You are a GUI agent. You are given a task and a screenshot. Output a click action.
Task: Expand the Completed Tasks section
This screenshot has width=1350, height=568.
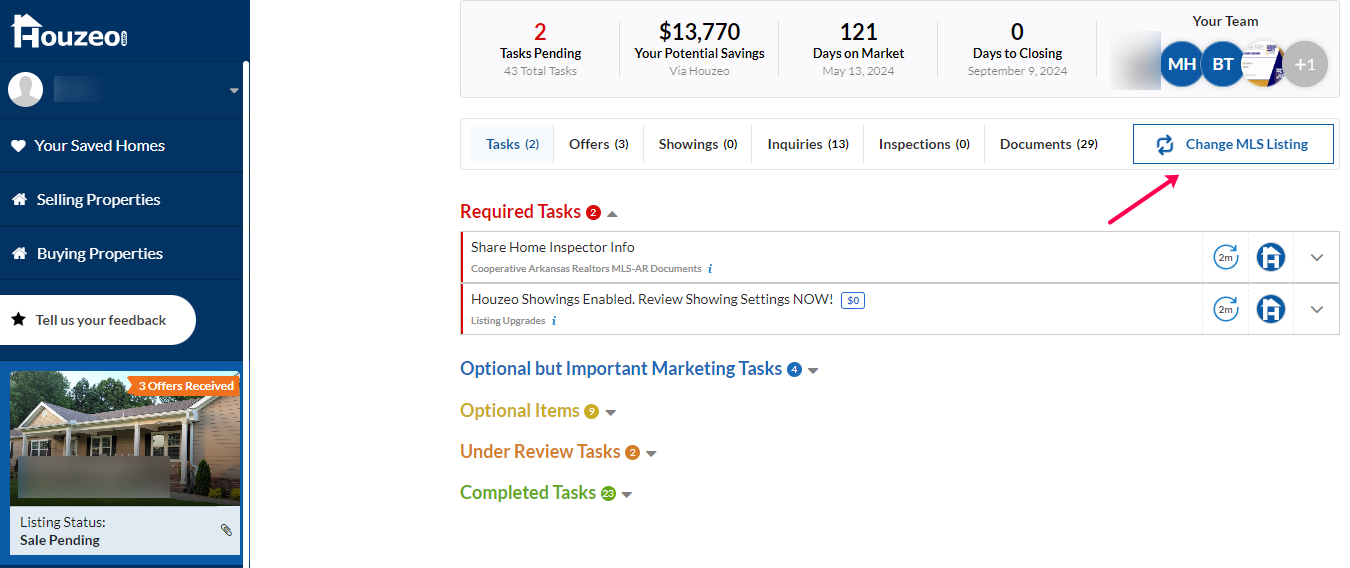627,494
